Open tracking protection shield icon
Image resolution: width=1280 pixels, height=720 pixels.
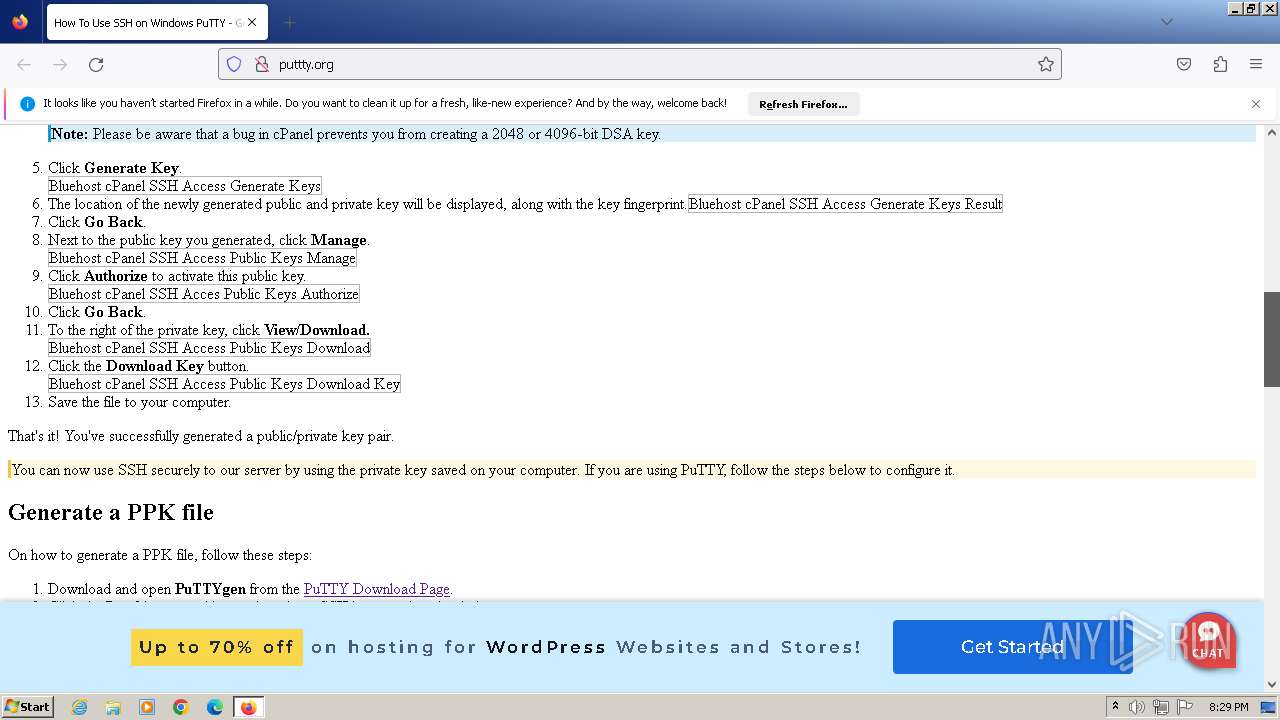coord(234,64)
